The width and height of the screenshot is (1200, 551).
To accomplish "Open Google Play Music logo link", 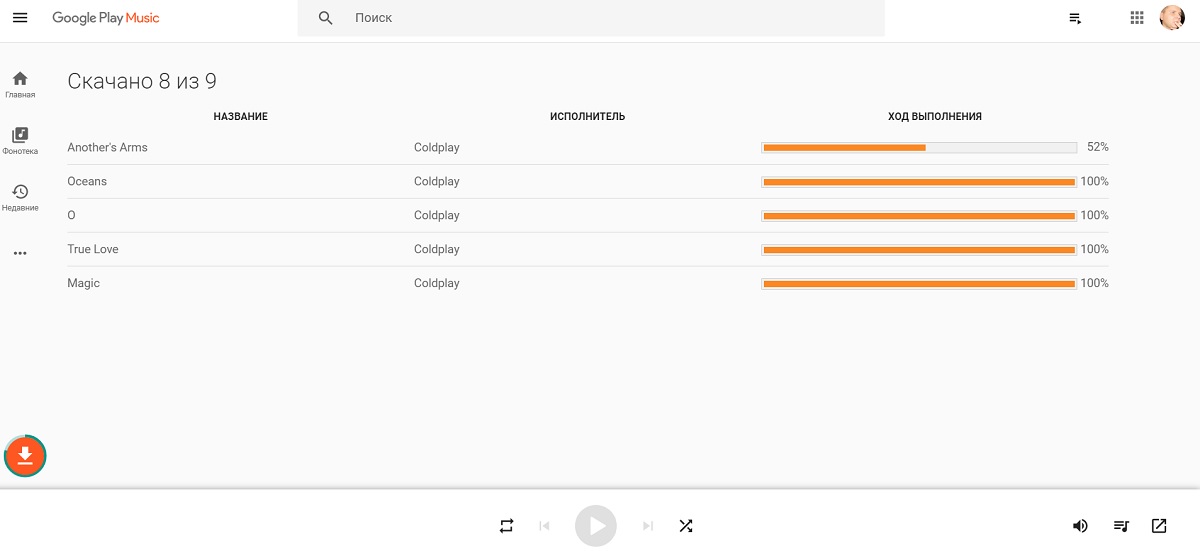I will click(x=106, y=18).
